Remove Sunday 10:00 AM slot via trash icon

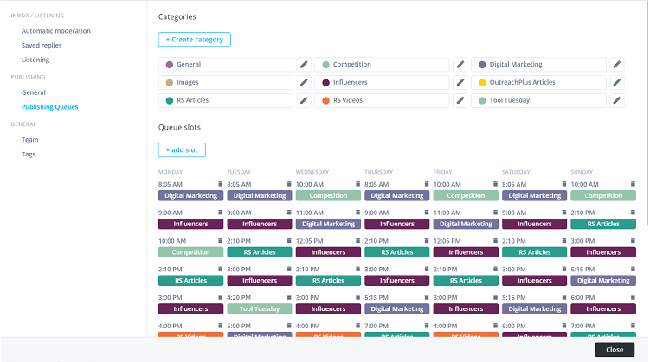tap(633, 184)
